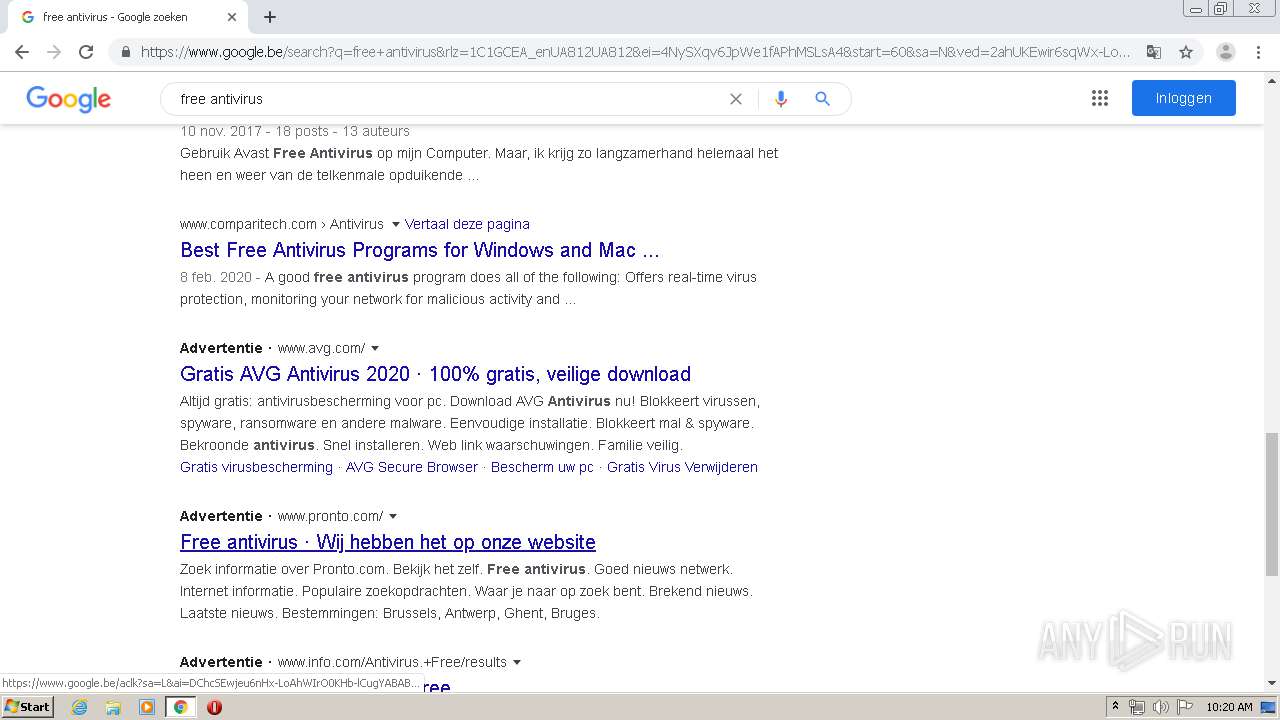The width and height of the screenshot is (1280, 720).
Task: Expand the www.info.com ad dropdown arrow
Action: click(x=516, y=662)
